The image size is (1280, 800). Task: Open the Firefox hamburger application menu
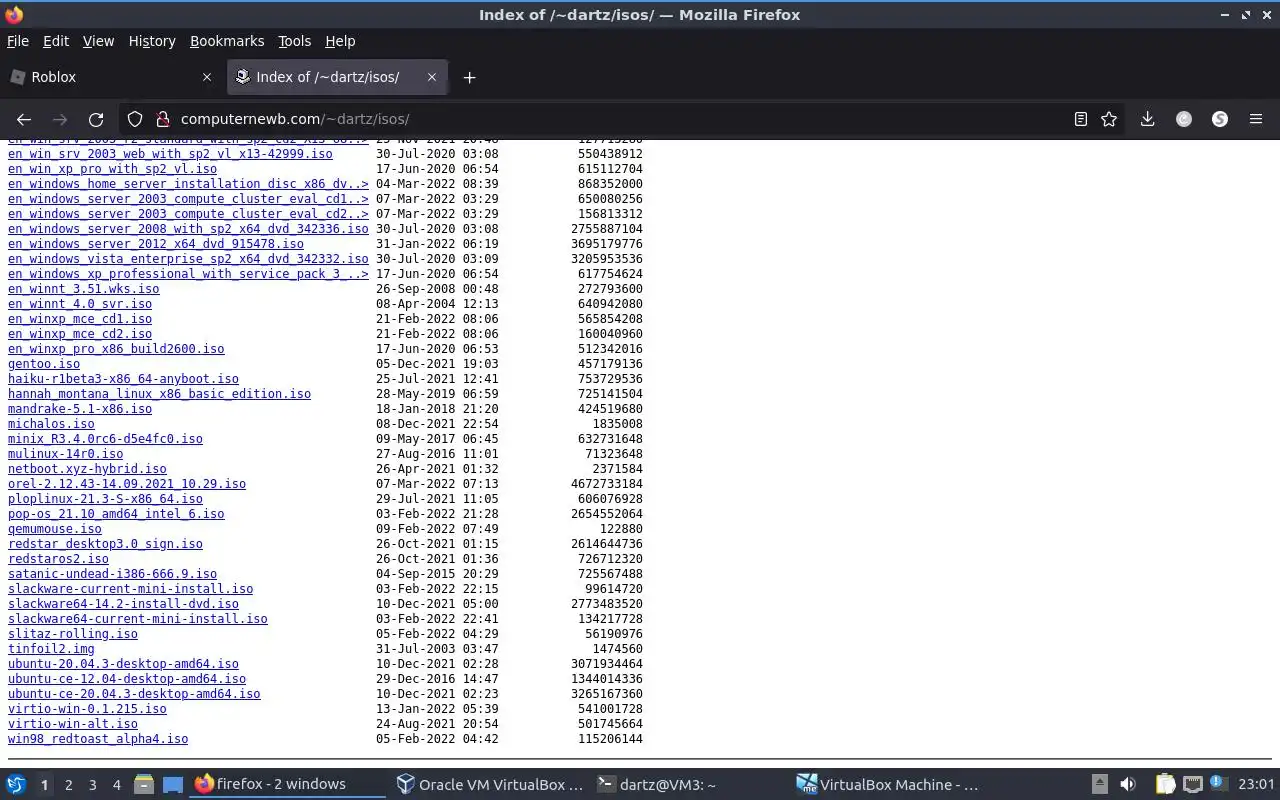pyautogui.click(x=1256, y=119)
